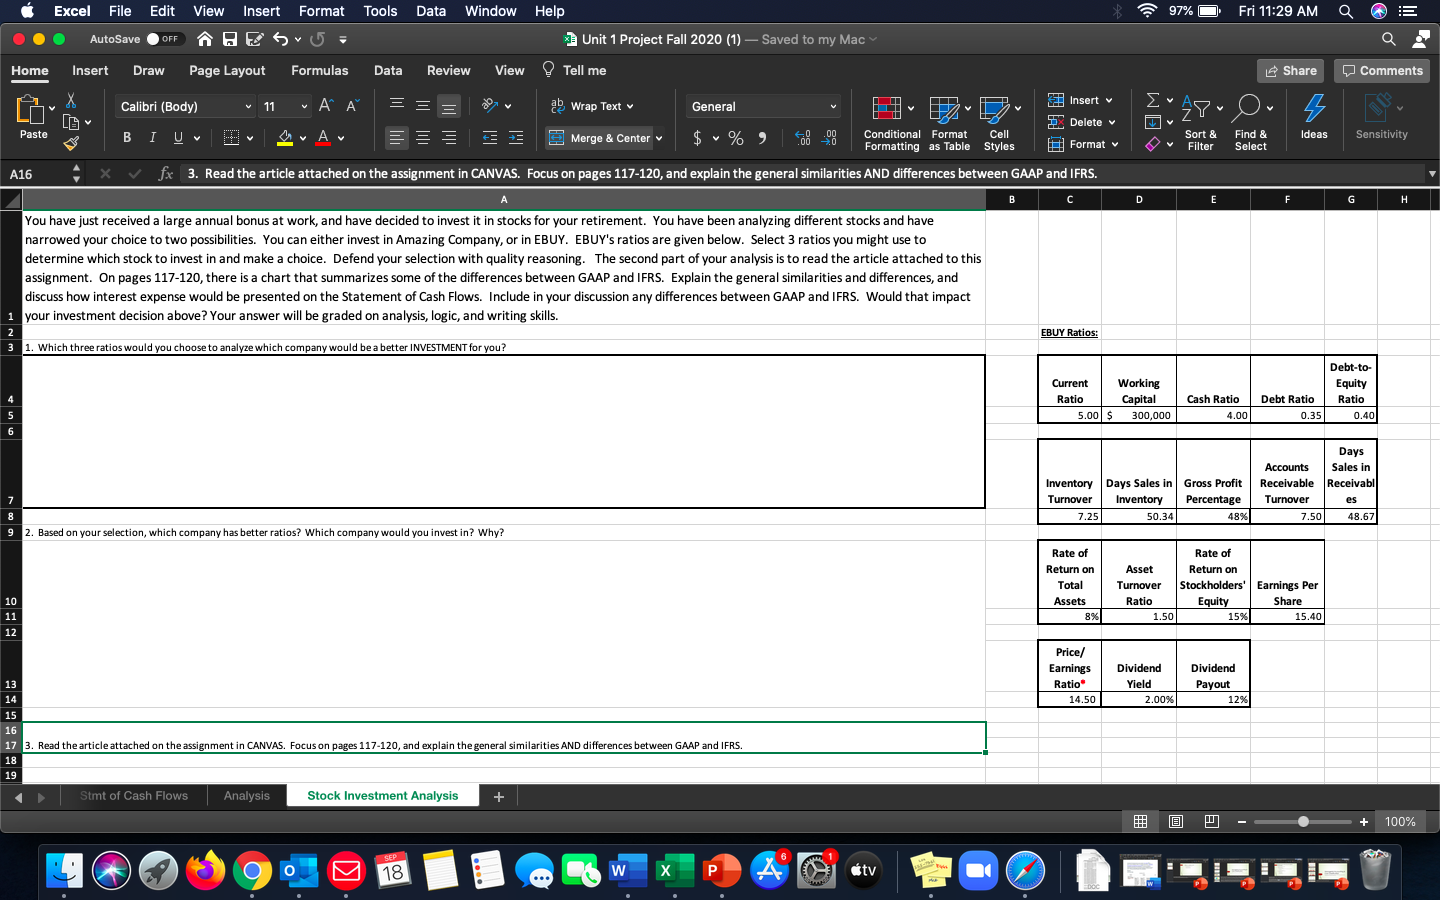This screenshot has height=900, width=1440.
Task: Open the Page Layout ribbon tab
Action: [227, 71]
